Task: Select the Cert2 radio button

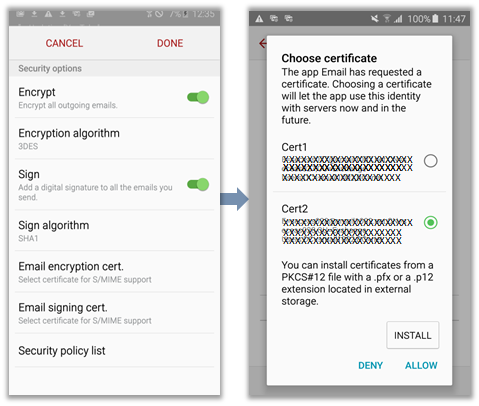Action: coord(430,222)
